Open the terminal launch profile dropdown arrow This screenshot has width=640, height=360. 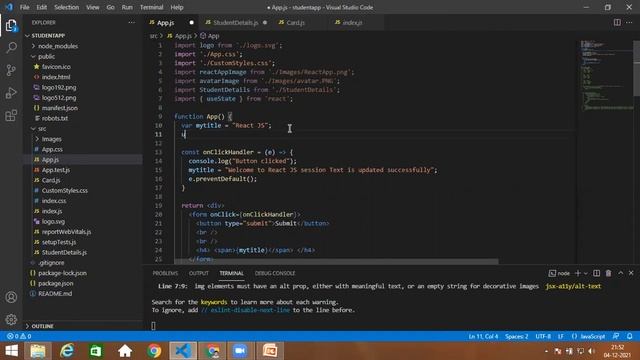(586, 273)
